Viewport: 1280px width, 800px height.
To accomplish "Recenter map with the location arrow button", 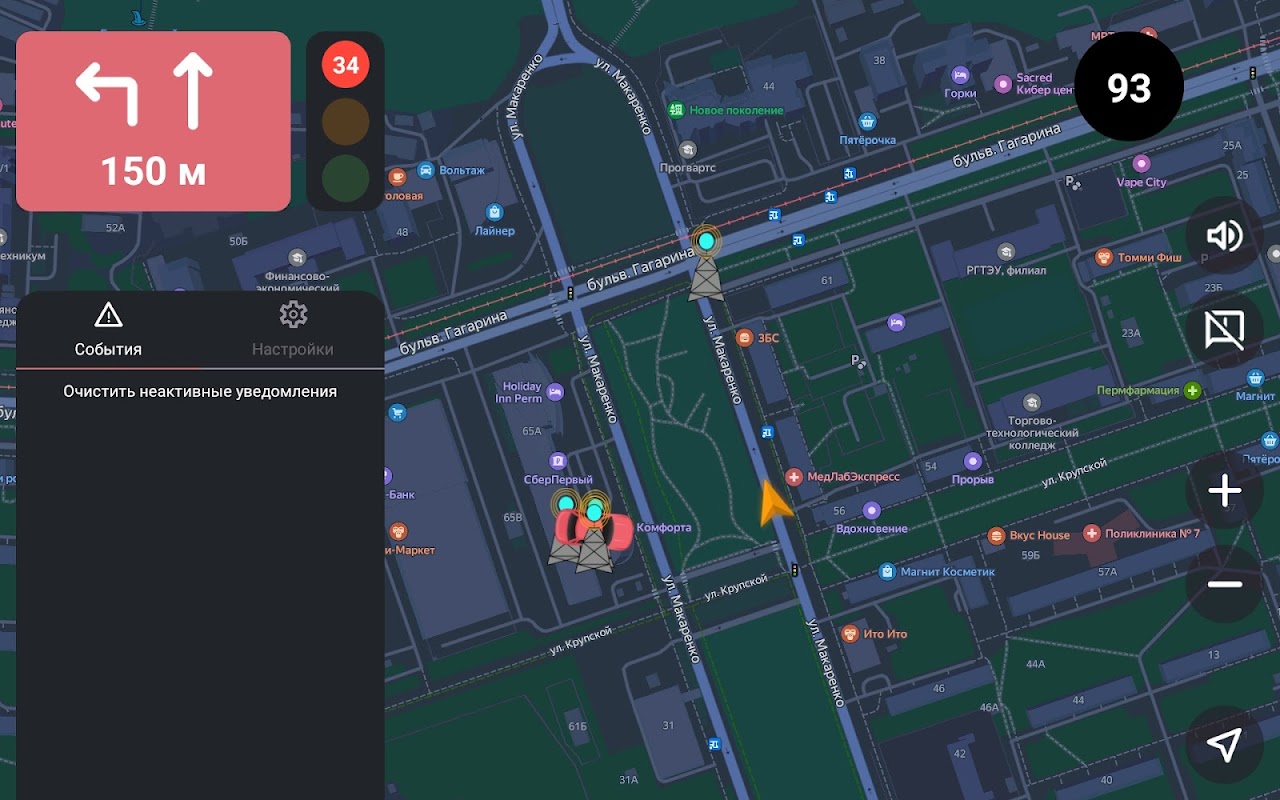I will tap(1224, 744).
